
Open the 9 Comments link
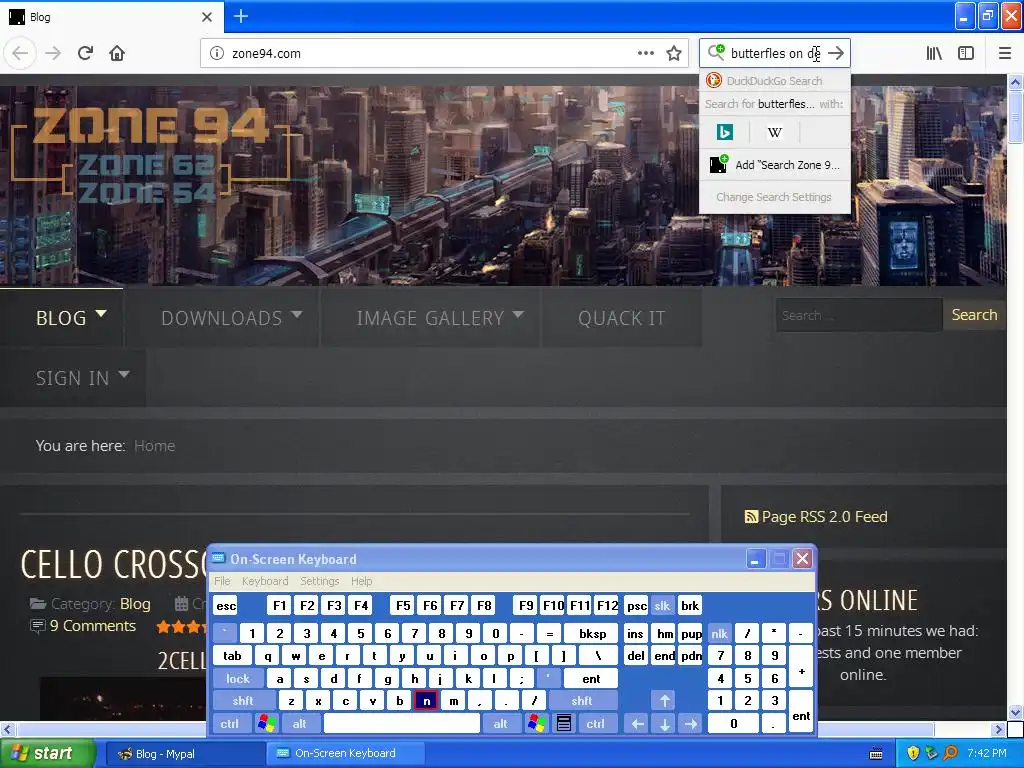(x=93, y=626)
